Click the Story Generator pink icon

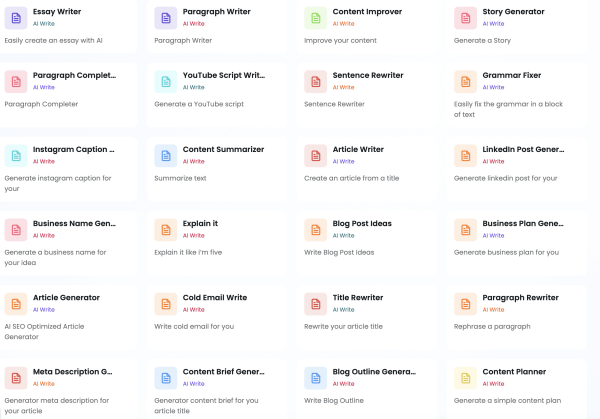(466, 18)
